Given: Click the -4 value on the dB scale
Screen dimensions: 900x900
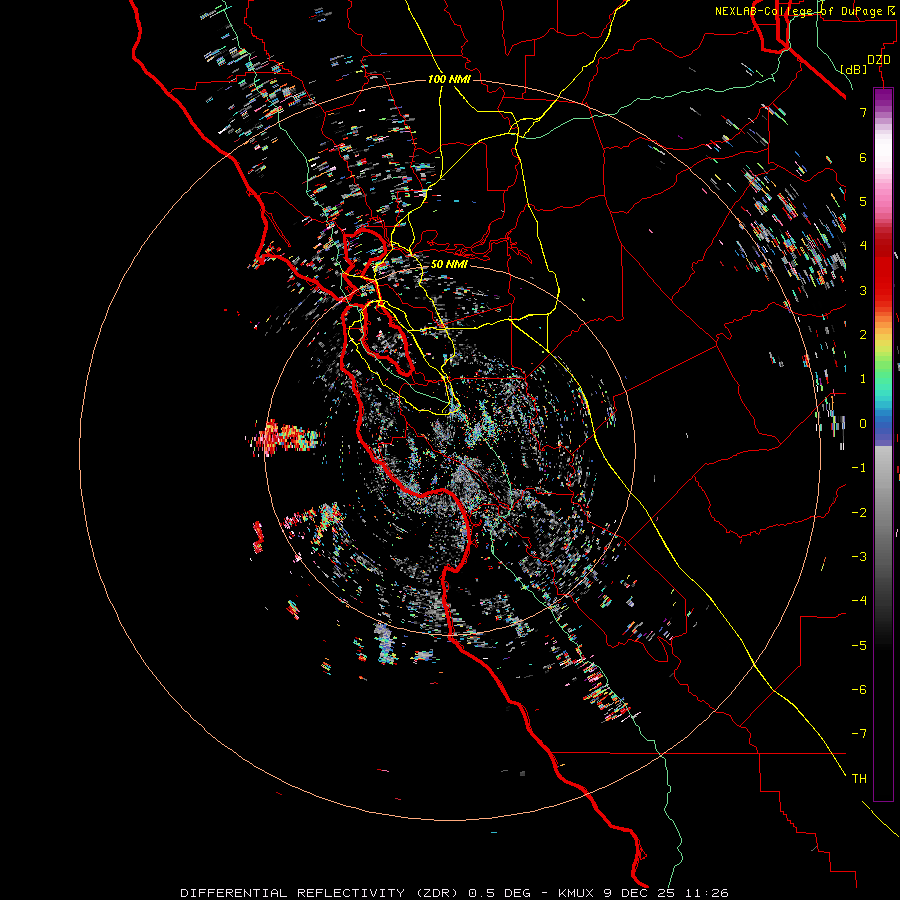Looking at the screenshot, I should 859,601.
